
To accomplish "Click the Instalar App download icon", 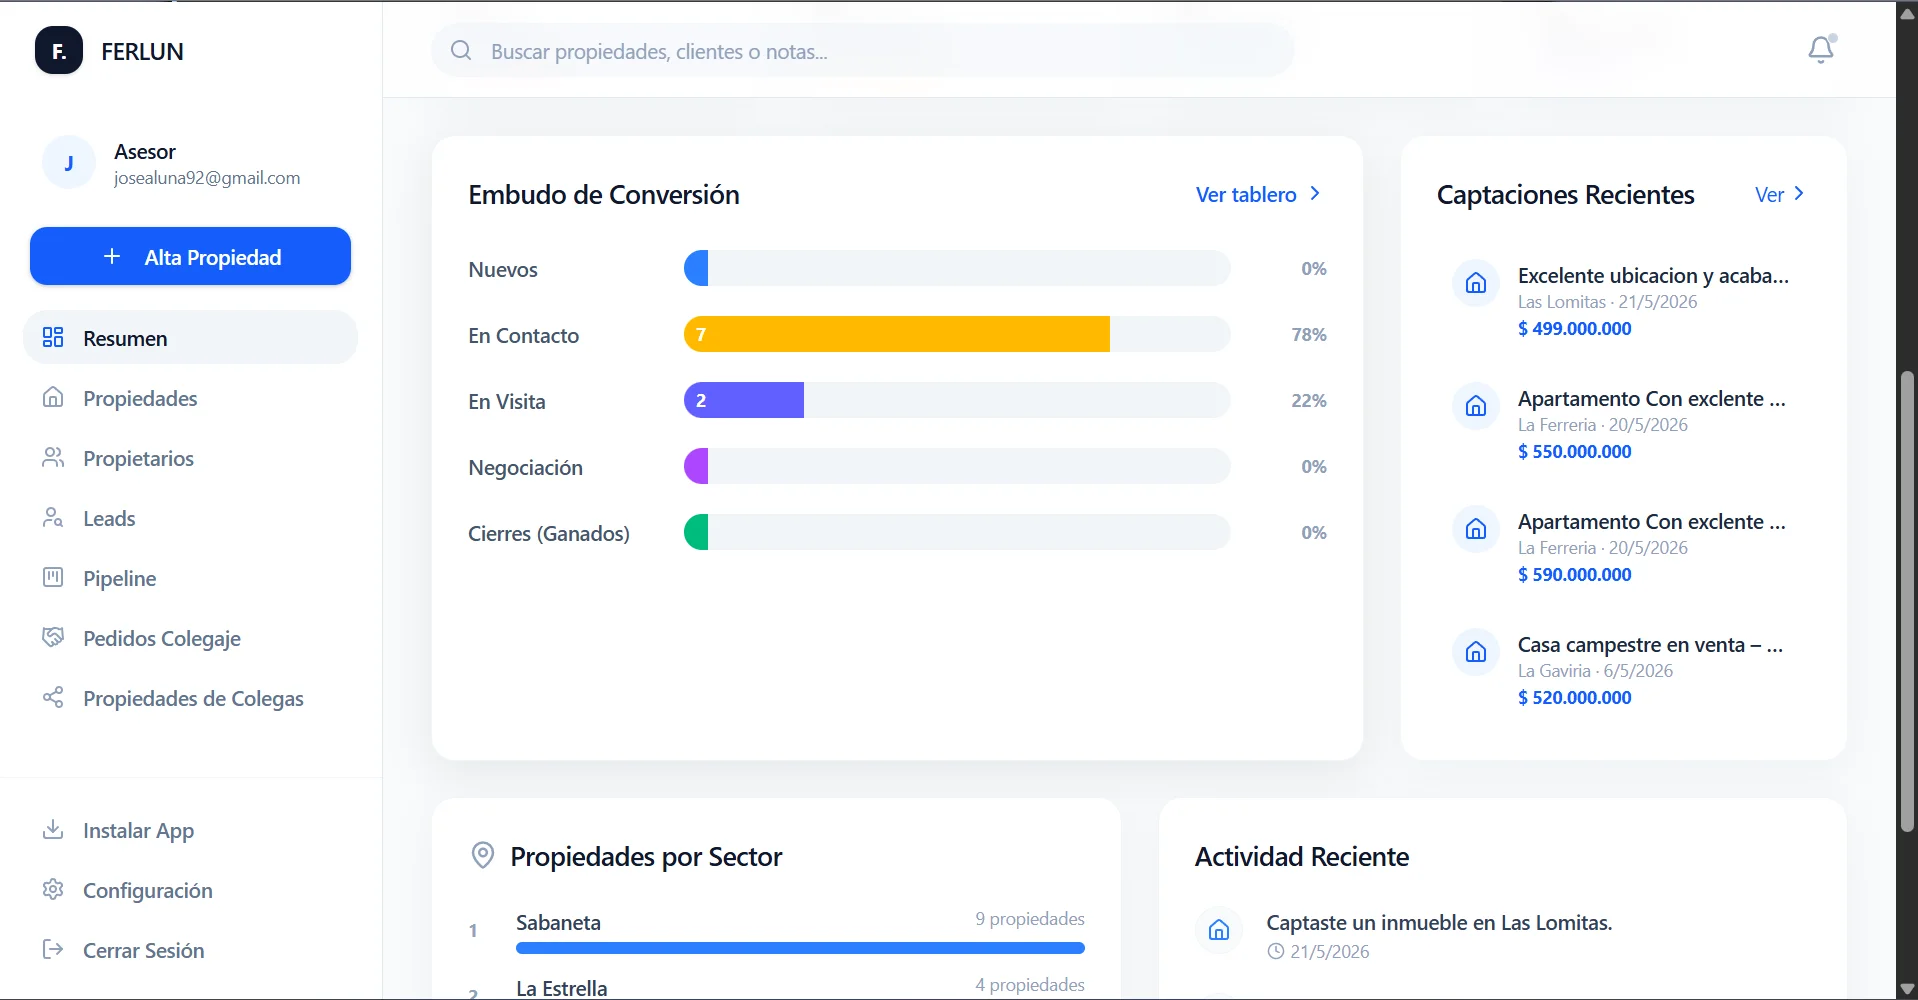I will coord(53,829).
